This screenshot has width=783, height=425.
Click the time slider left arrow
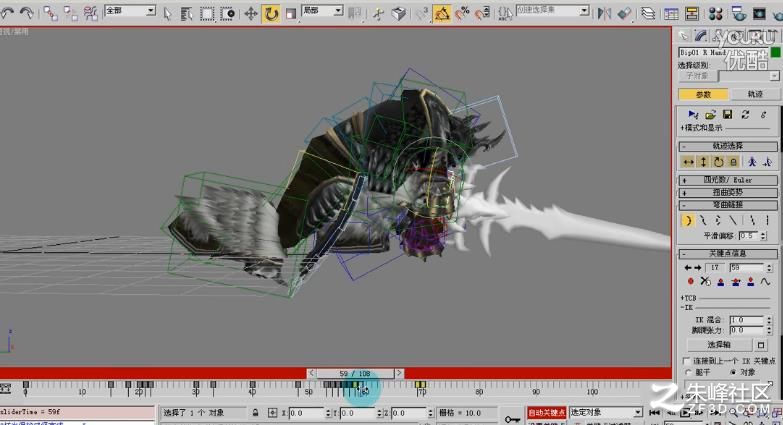coord(311,373)
